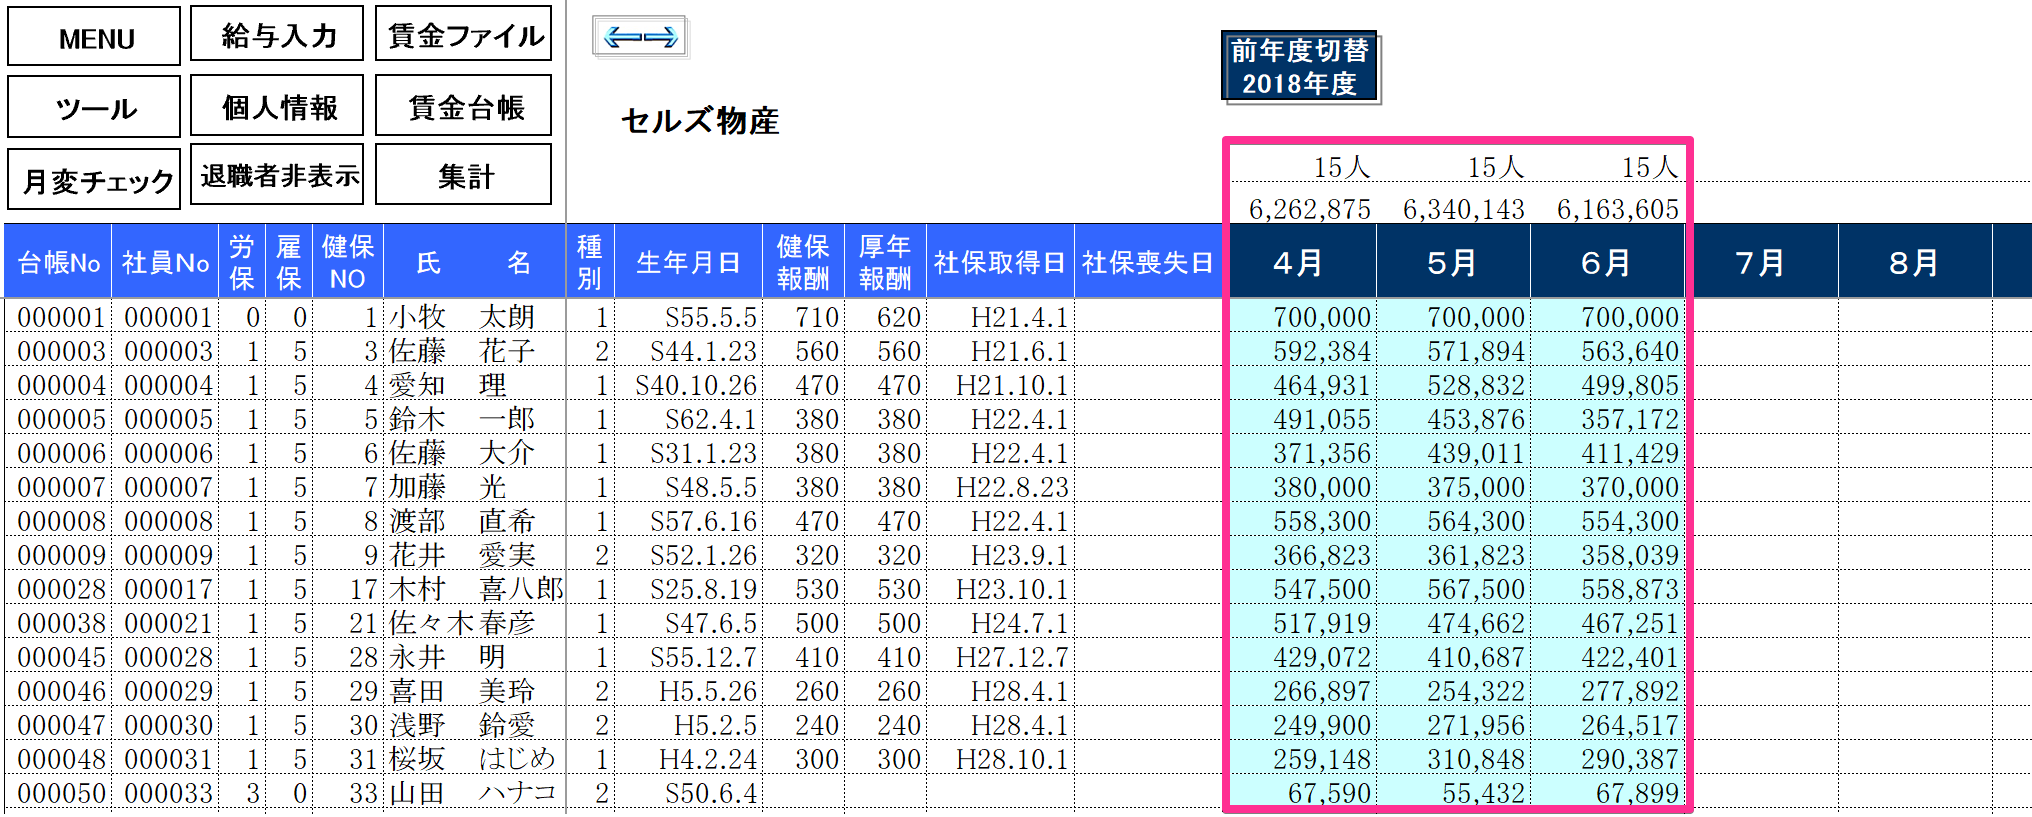The image size is (2032, 817).
Task: Select the 4月 column header
Action: 1300,262
